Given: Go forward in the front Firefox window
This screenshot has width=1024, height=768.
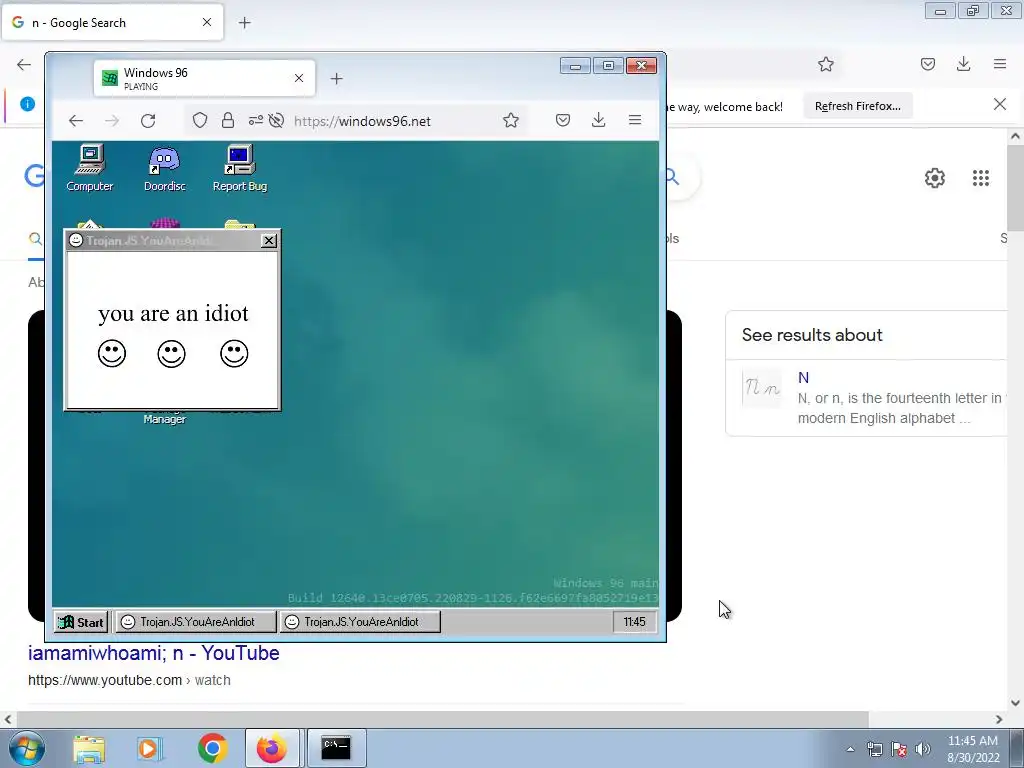Looking at the screenshot, I should pos(112,121).
